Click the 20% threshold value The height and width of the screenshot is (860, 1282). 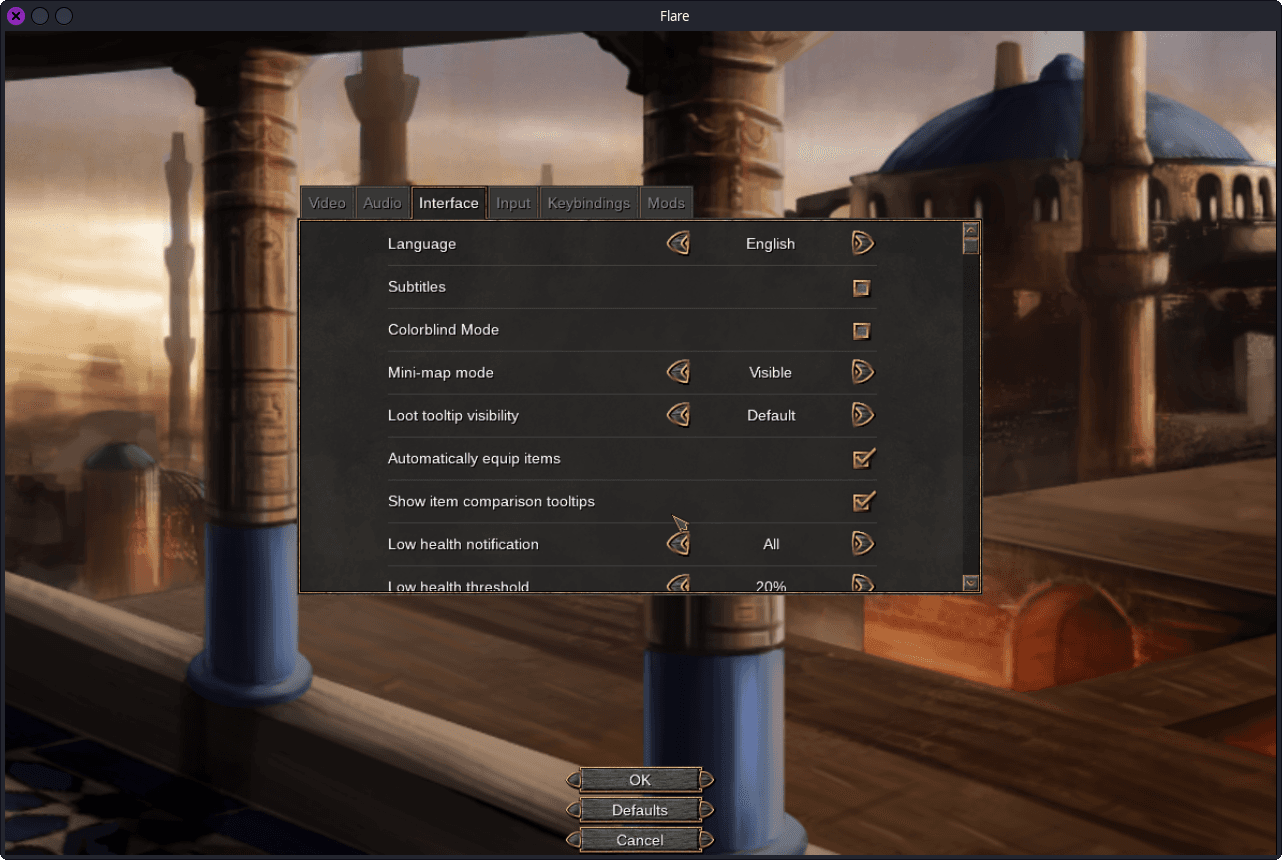point(771,586)
